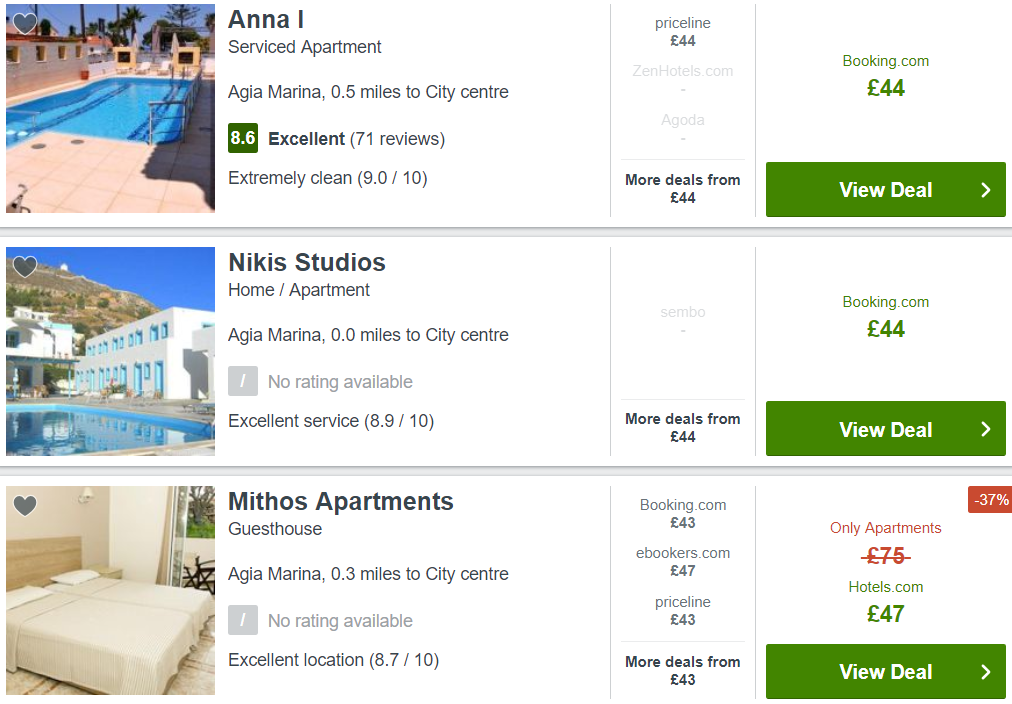Viewport: 1012px width, 704px height.
Task: Click View Deal for Anna I
Action: 886,190
